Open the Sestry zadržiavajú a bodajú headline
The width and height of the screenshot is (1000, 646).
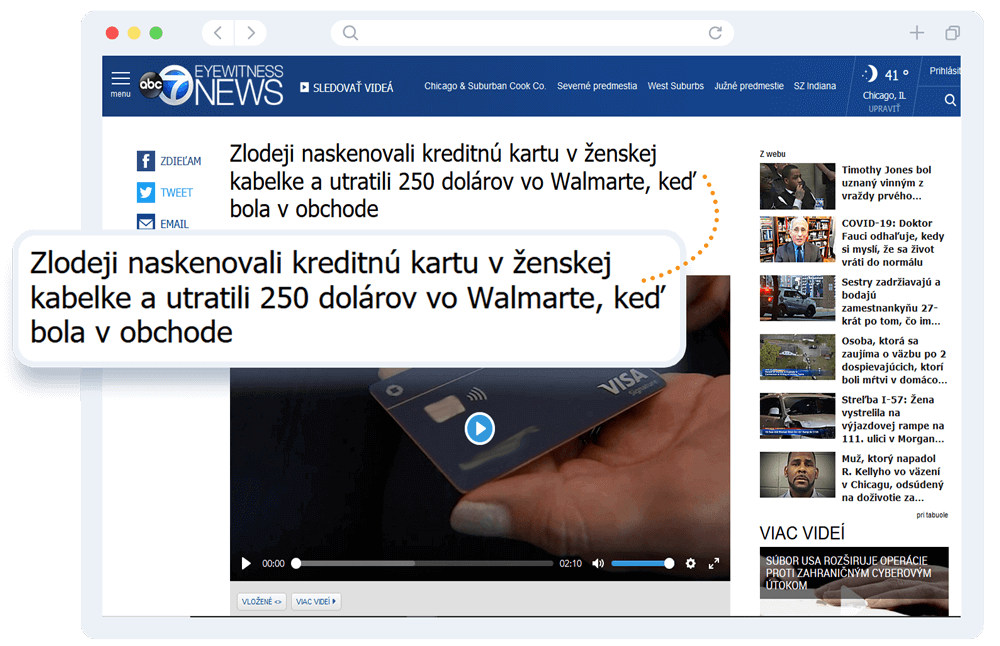[x=891, y=302]
